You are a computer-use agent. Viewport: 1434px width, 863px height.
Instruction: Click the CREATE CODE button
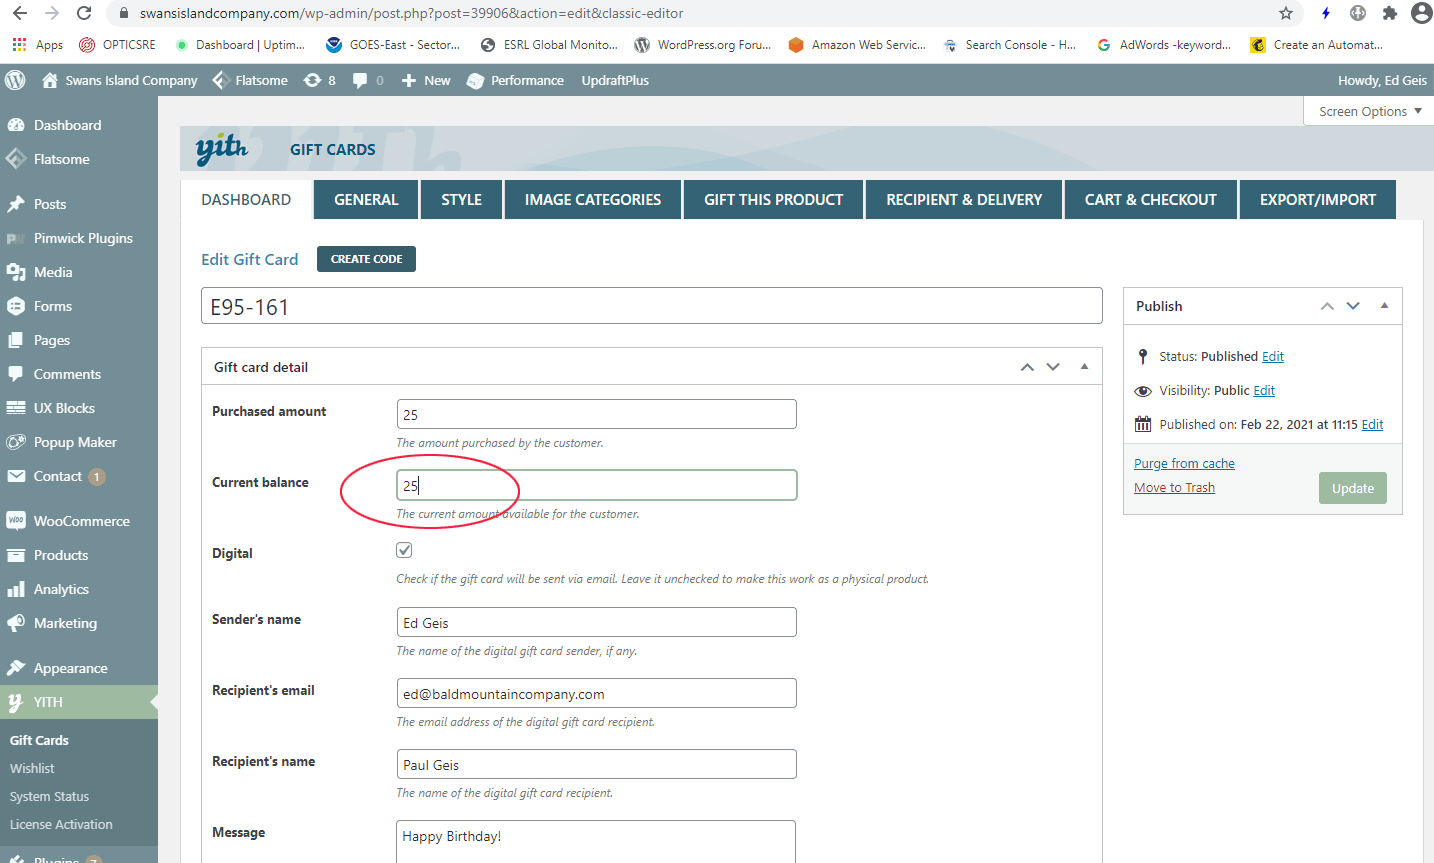366,259
